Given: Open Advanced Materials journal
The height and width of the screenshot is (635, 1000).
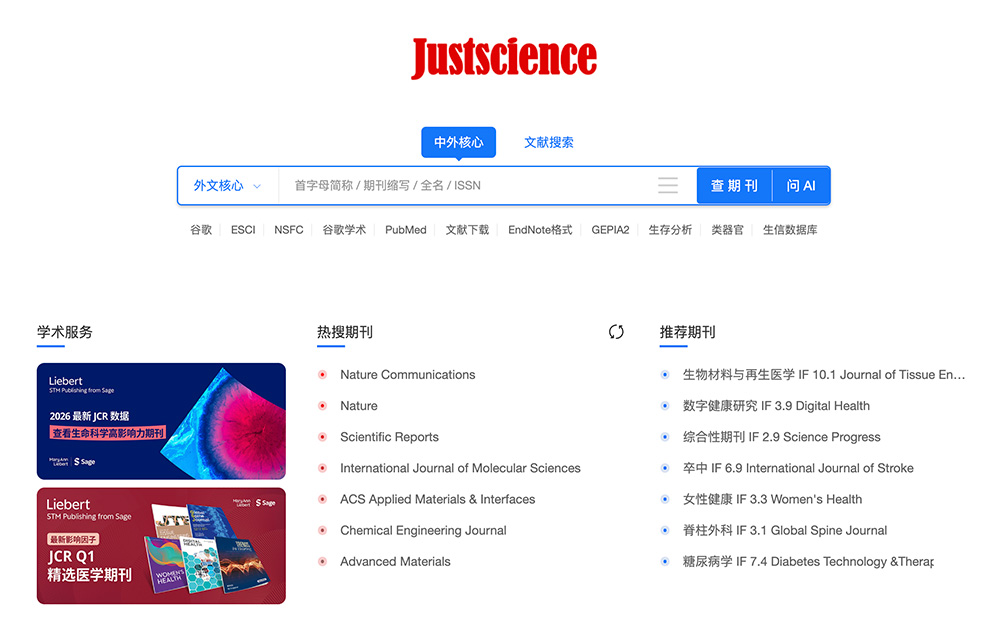Looking at the screenshot, I should 395,562.
